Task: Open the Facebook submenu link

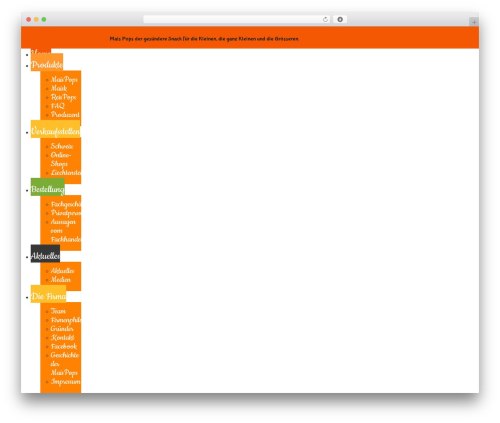Action: [64, 346]
